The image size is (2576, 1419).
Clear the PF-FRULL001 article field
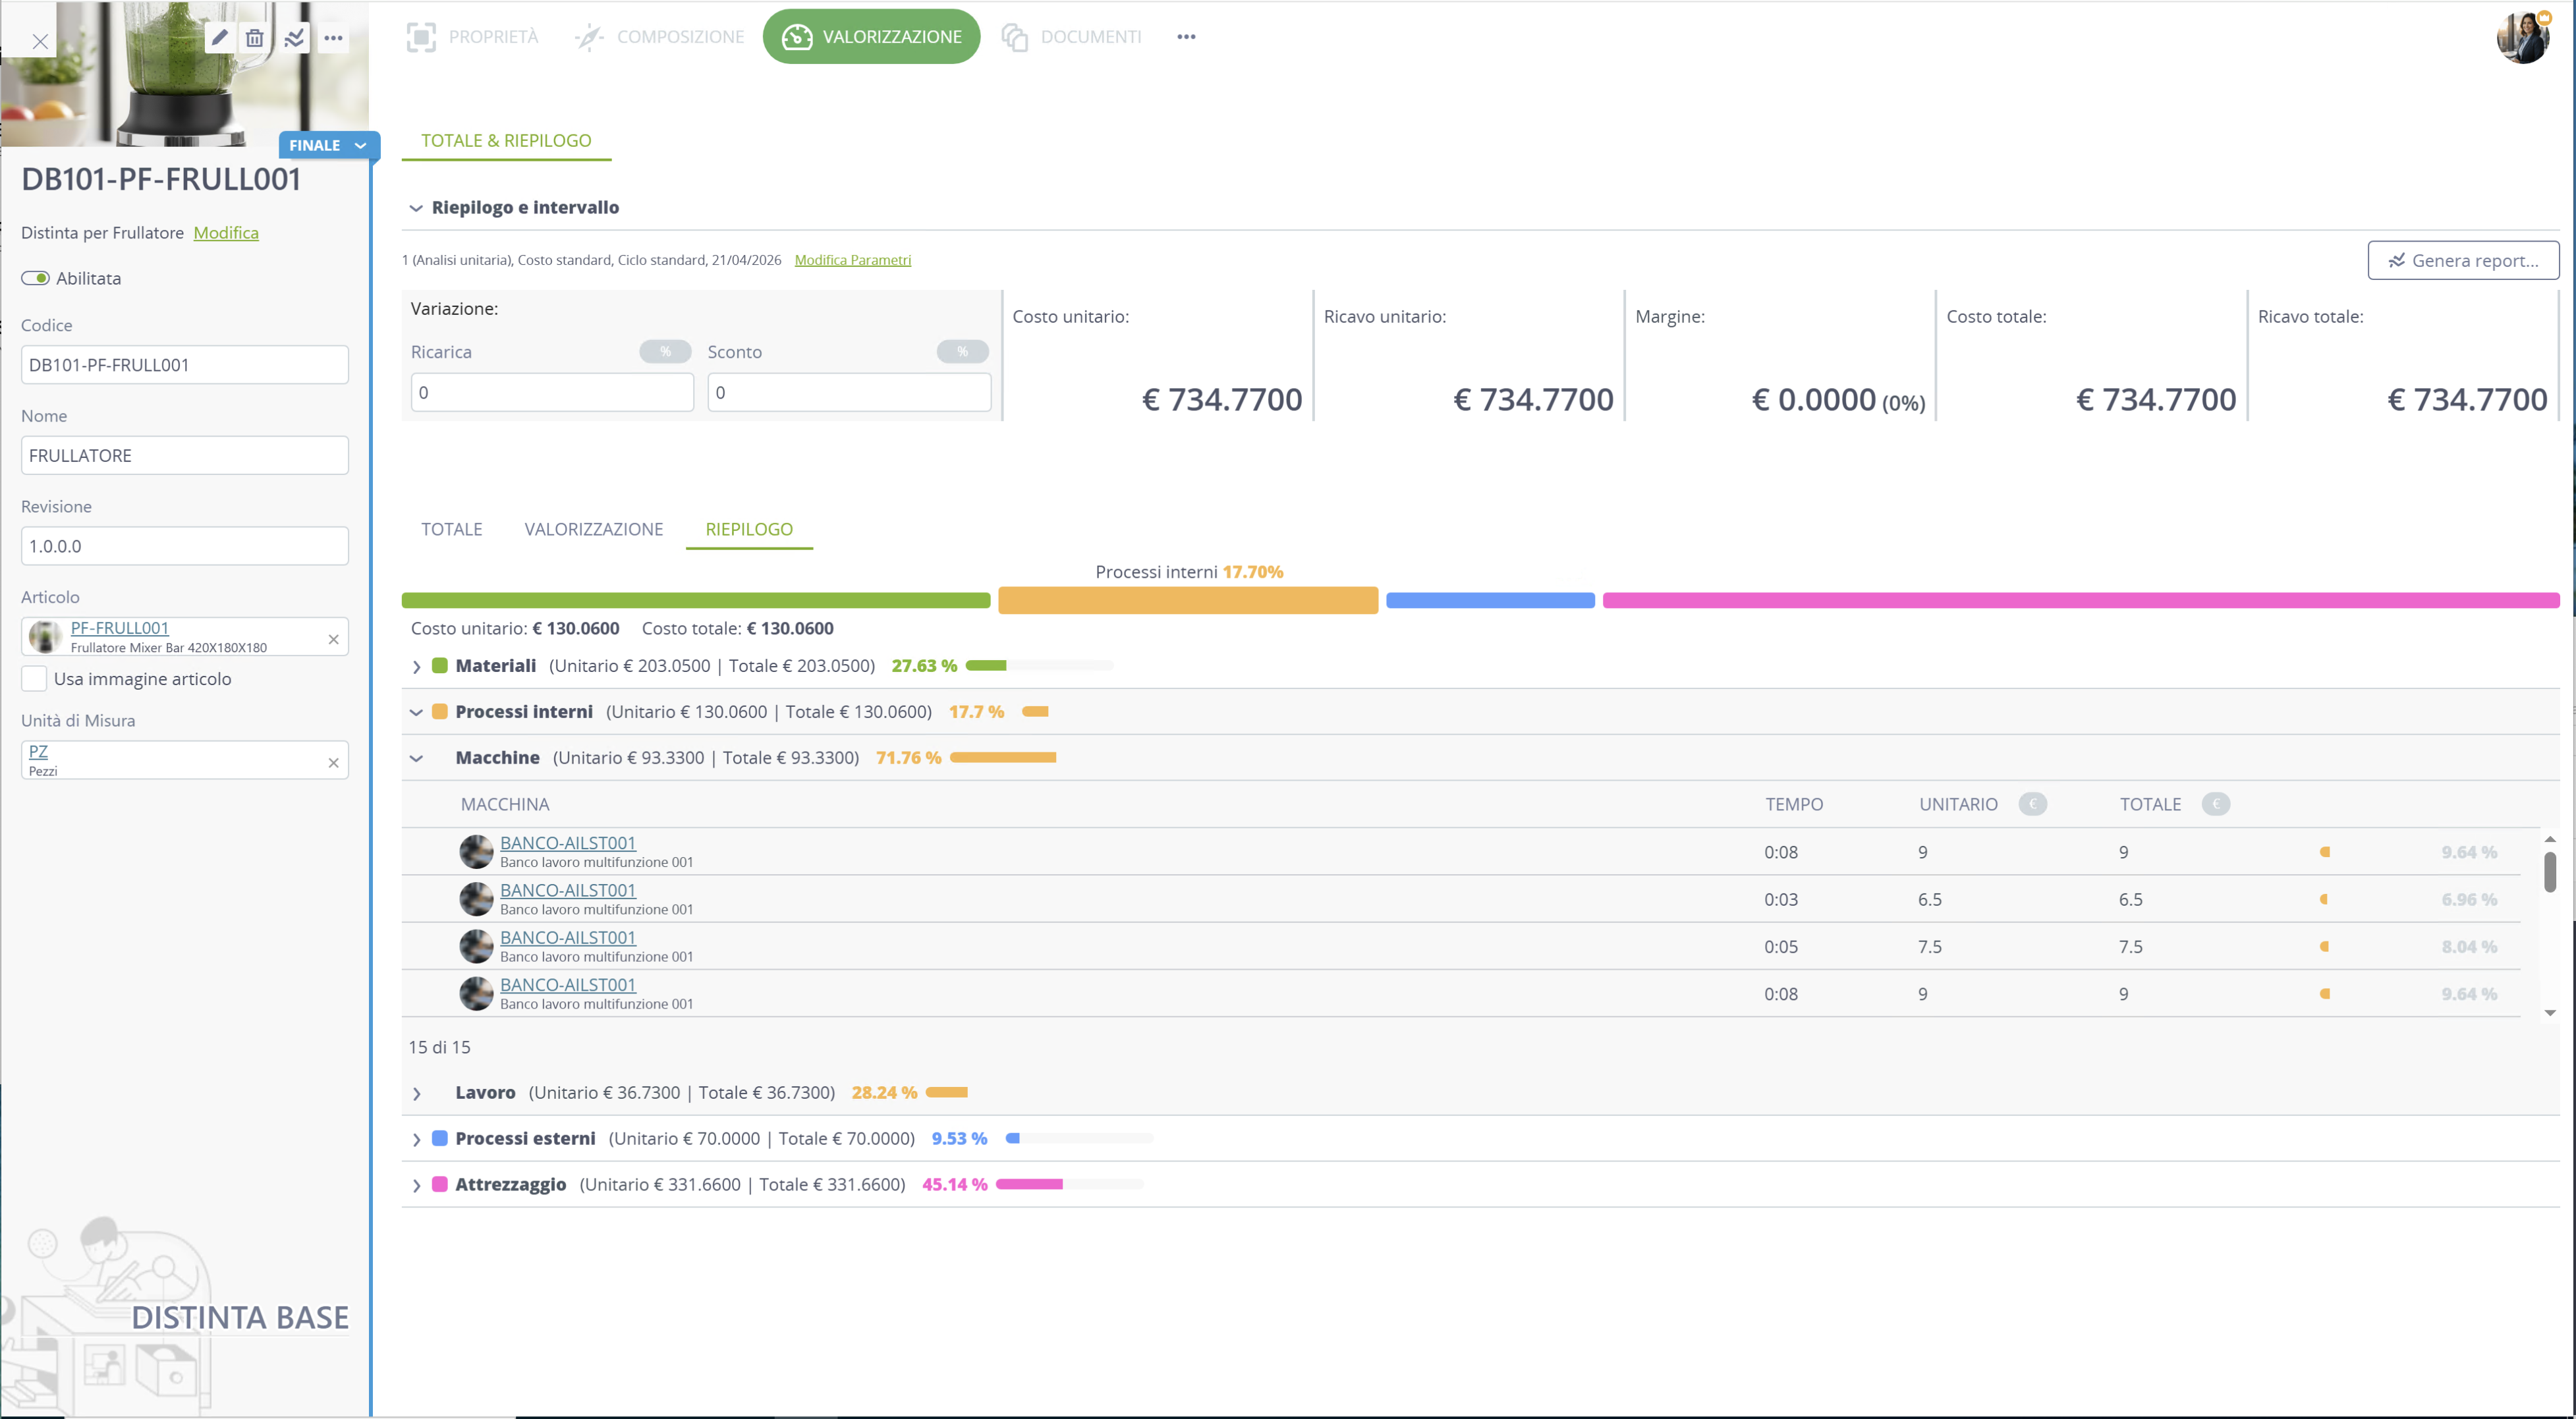pos(334,639)
